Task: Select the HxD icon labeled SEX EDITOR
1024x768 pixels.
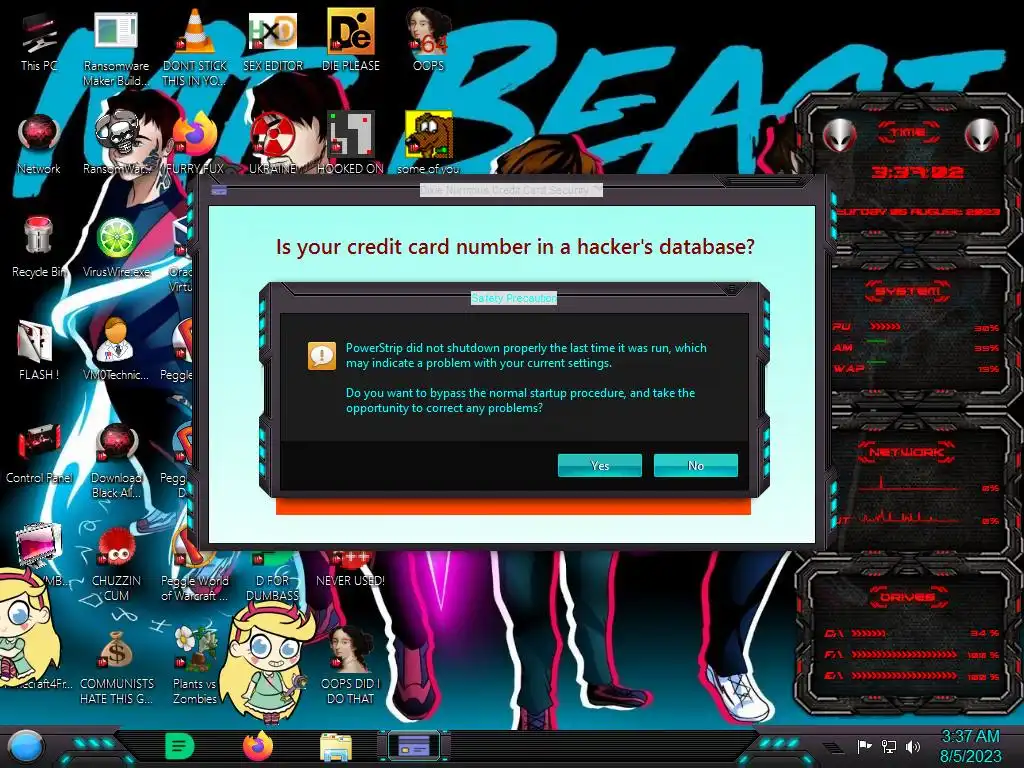Action: click(x=272, y=40)
